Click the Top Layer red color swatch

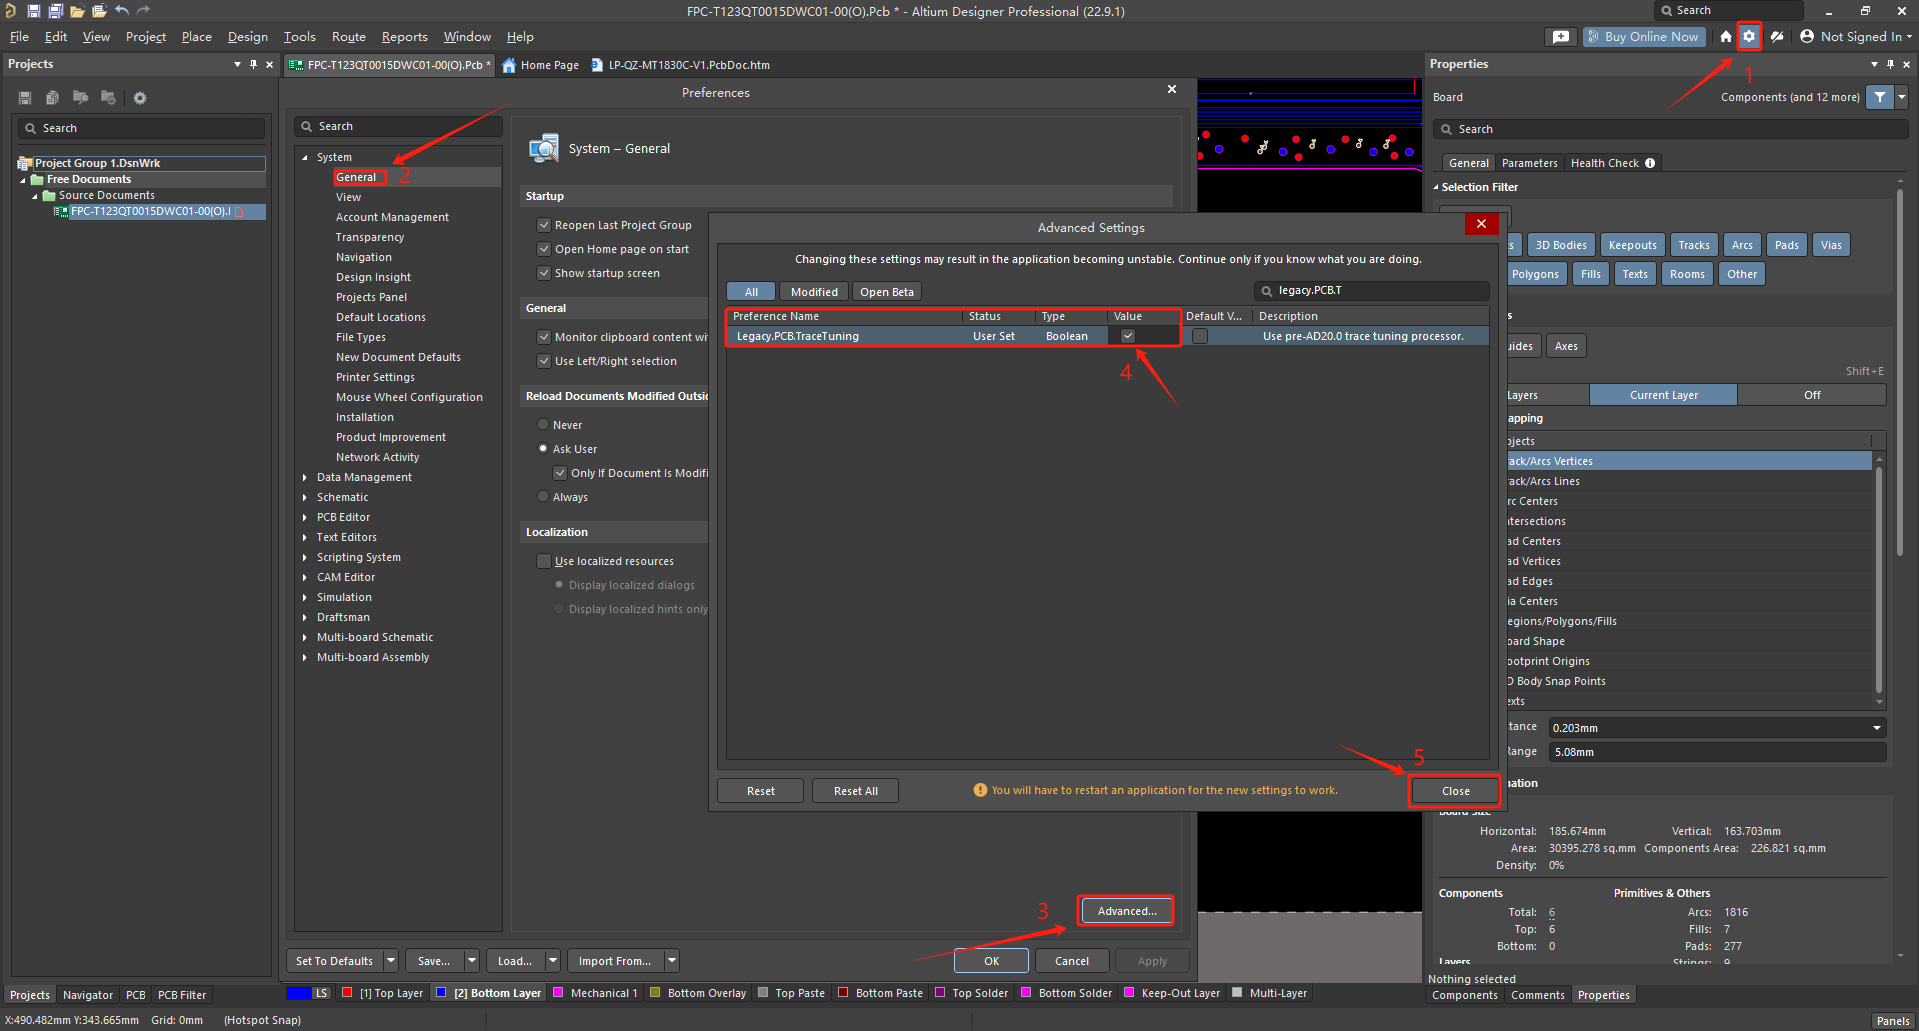[x=347, y=993]
